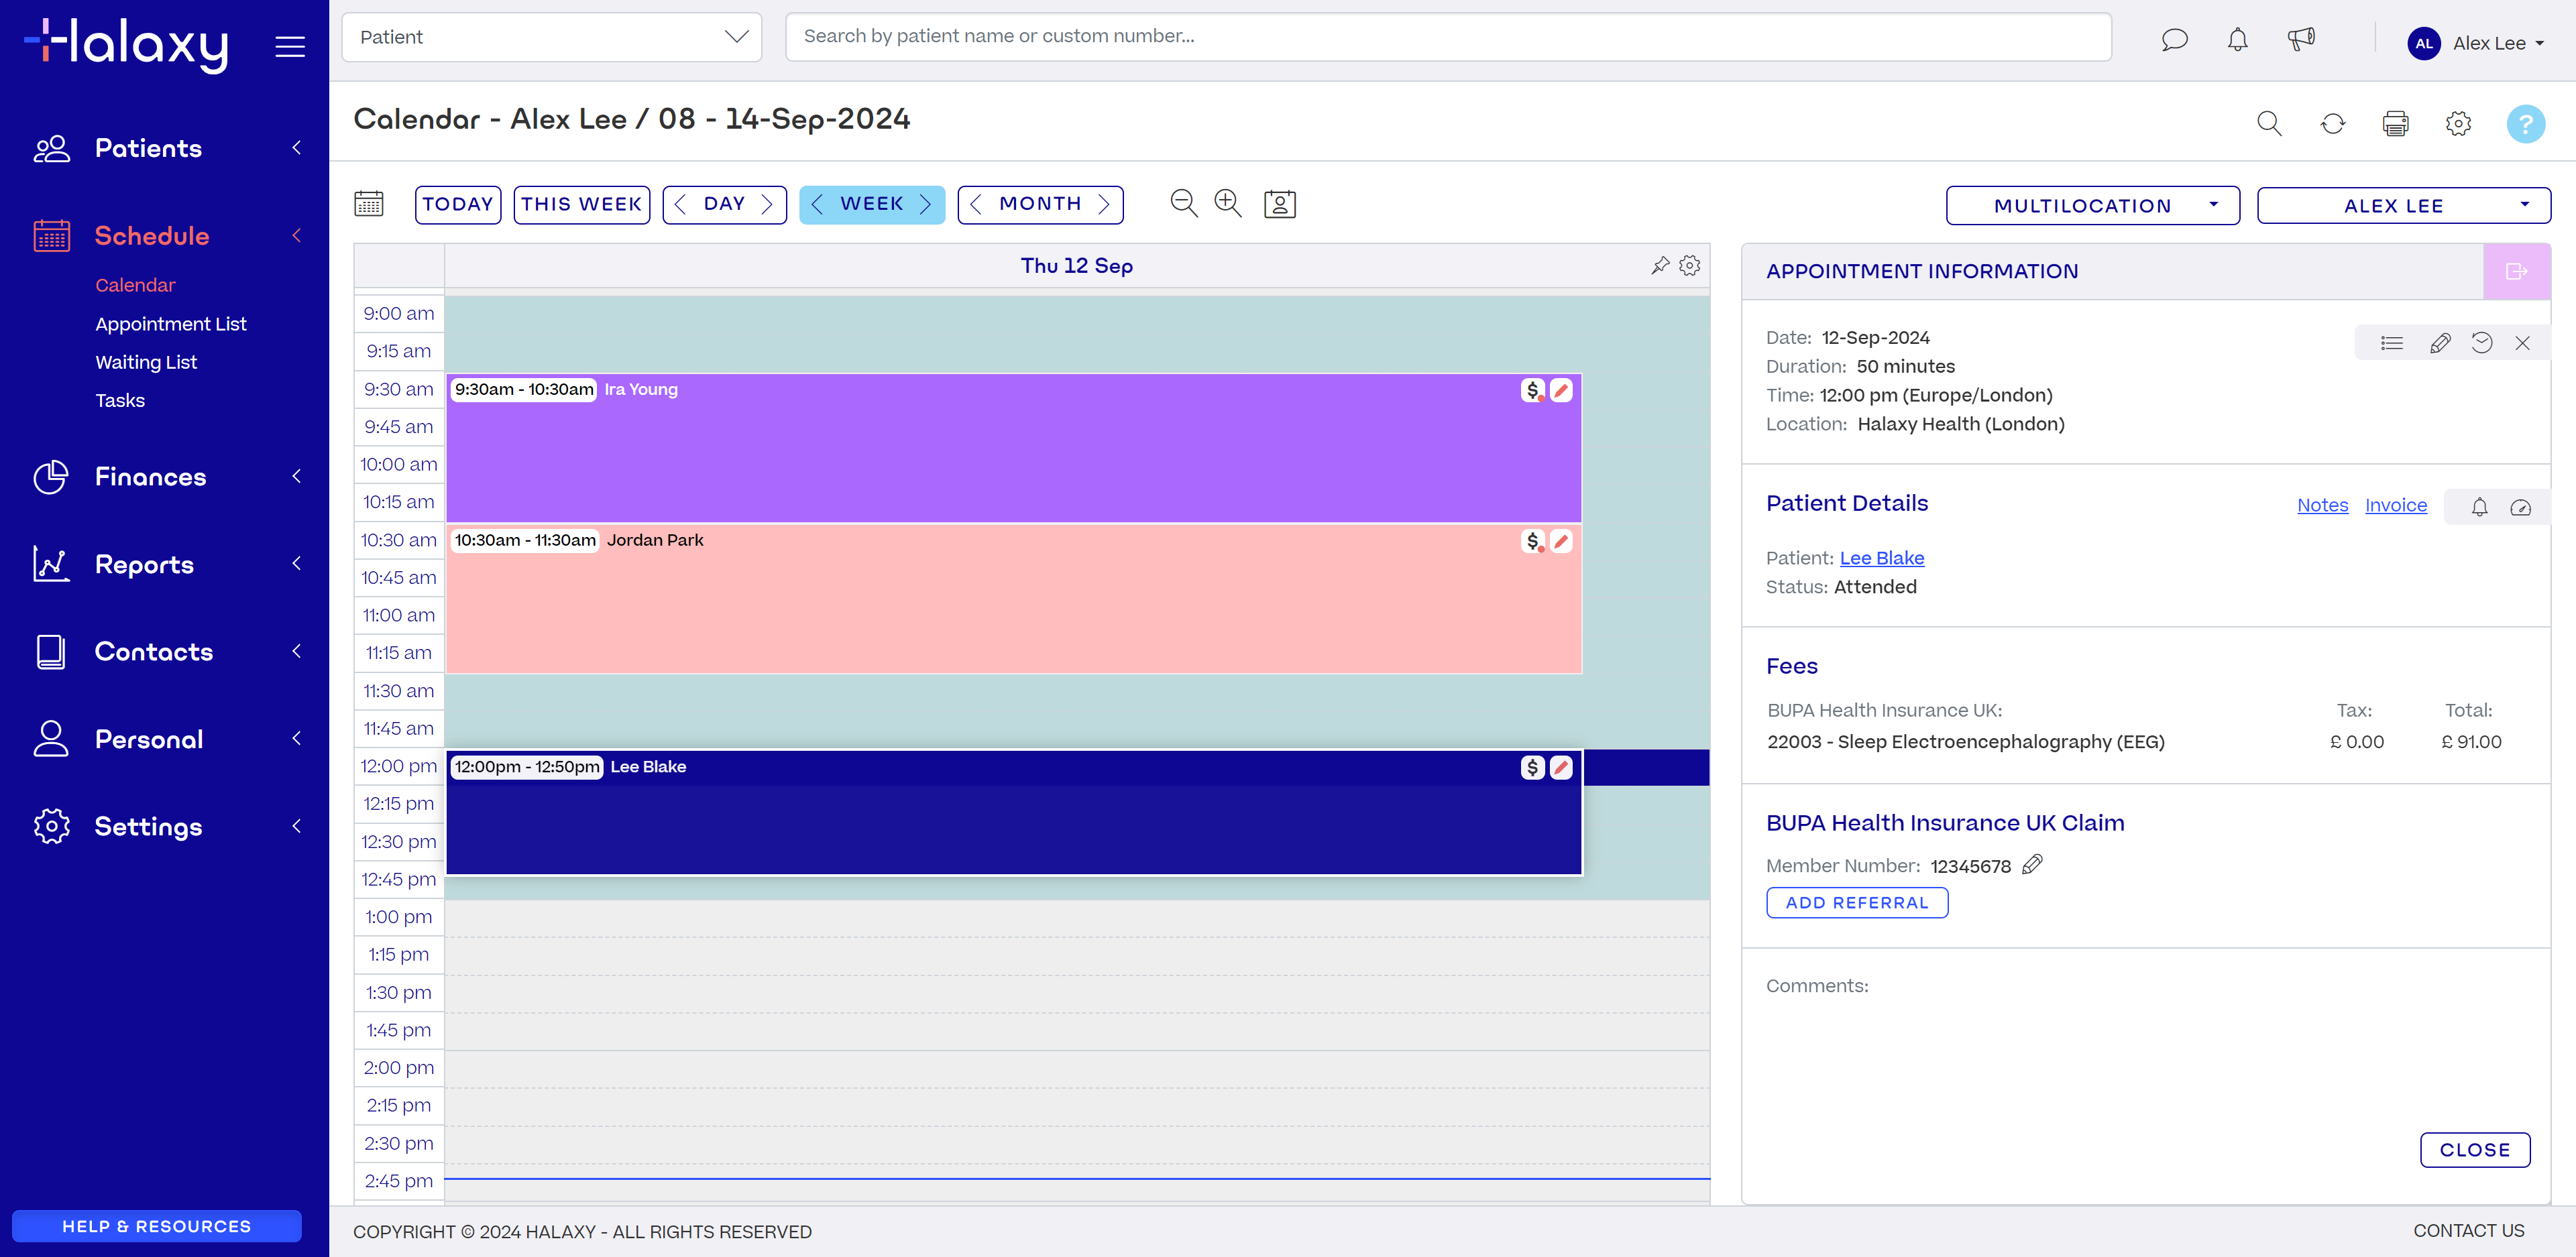Open Thu 12 Sep column settings gear
Viewport: 2576px width, 1257px height.
coord(1690,265)
